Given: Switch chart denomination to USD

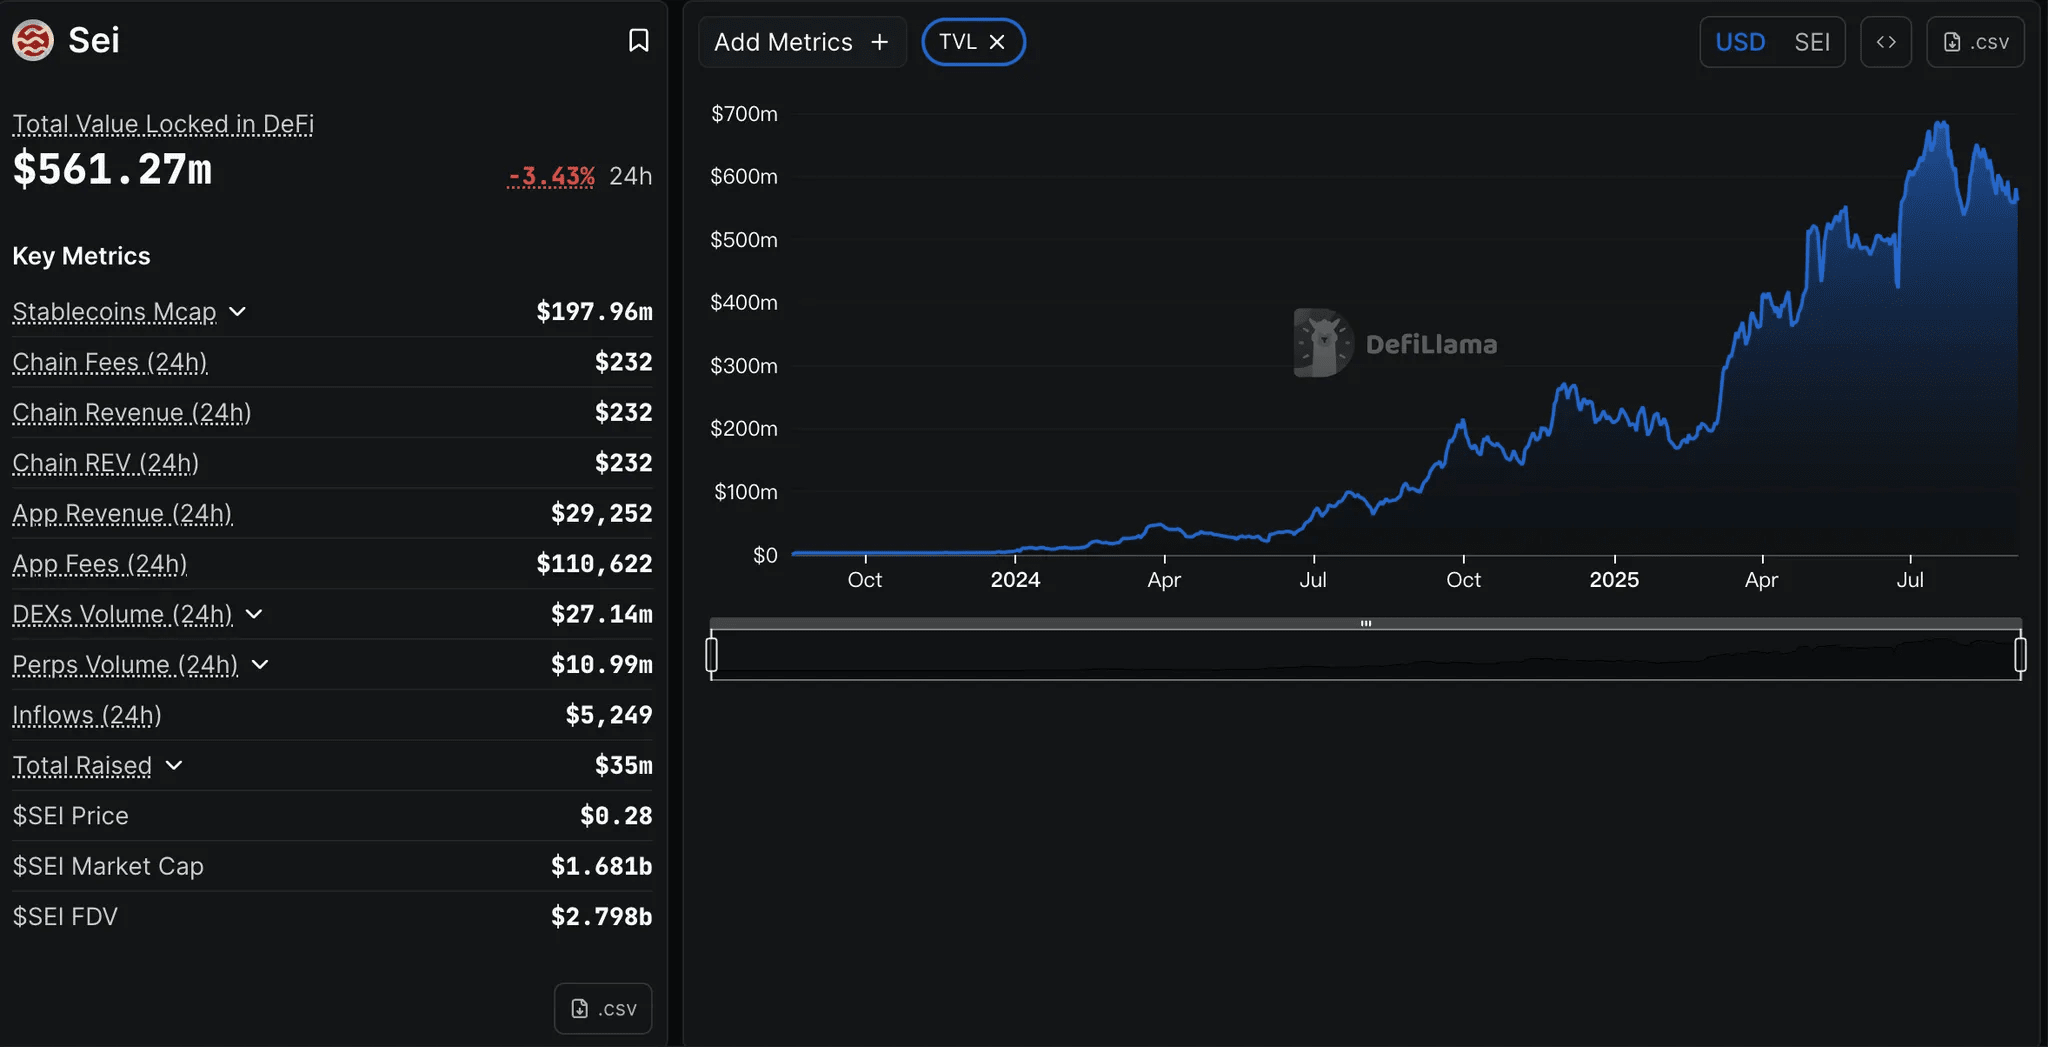Looking at the screenshot, I should click(x=1740, y=42).
